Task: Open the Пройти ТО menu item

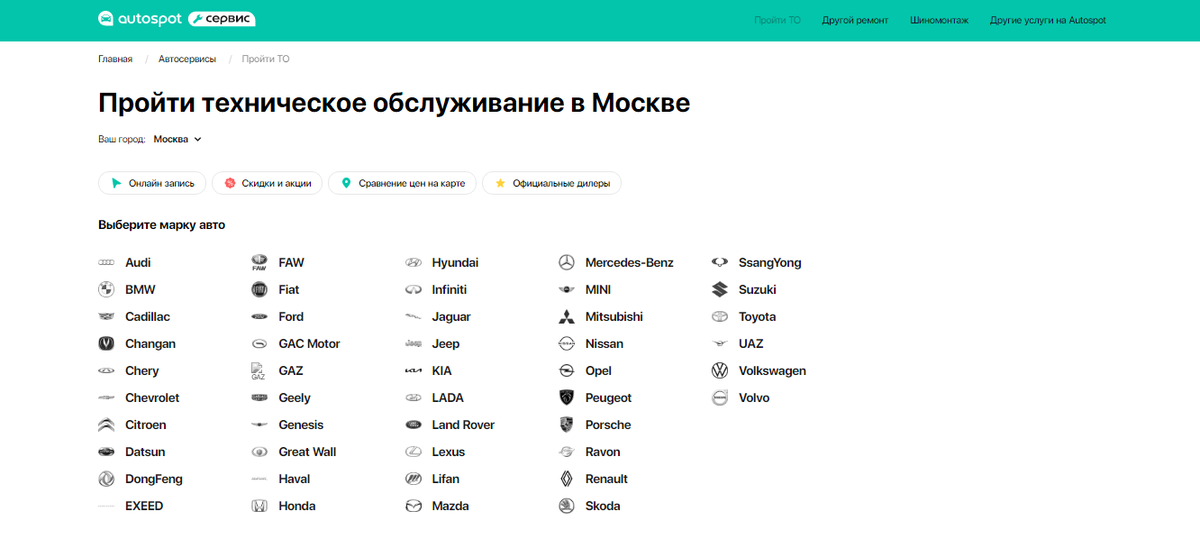Action: (x=777, y=20)
